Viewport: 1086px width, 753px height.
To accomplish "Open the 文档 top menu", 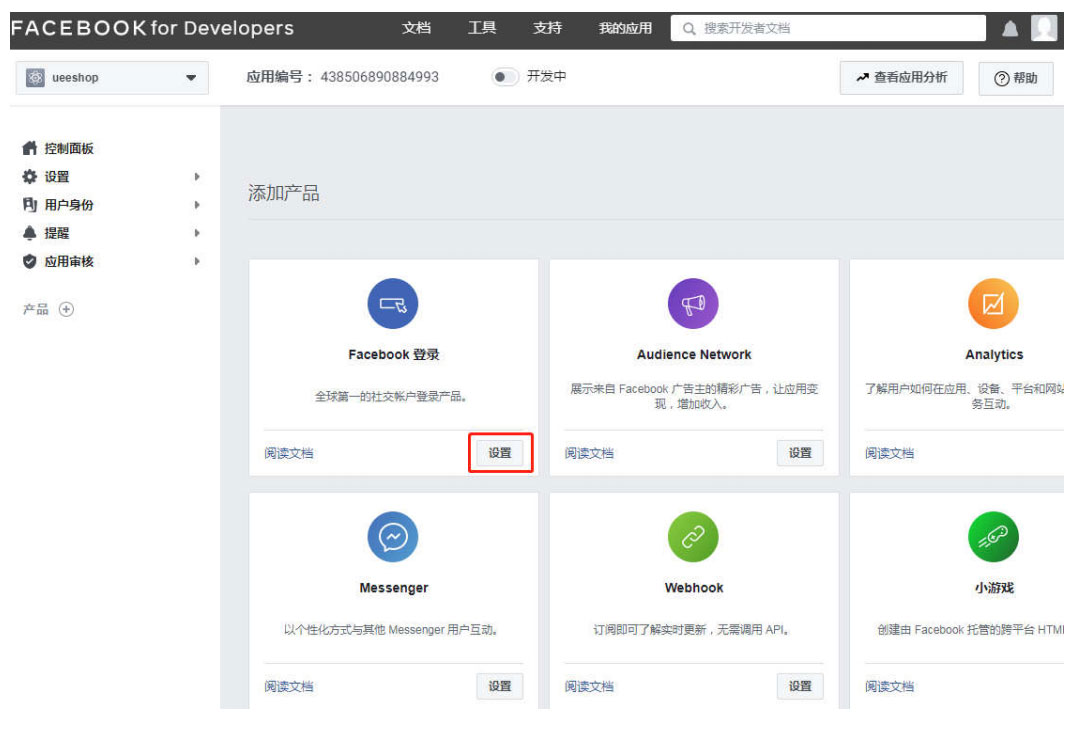I will coord(416,28).
